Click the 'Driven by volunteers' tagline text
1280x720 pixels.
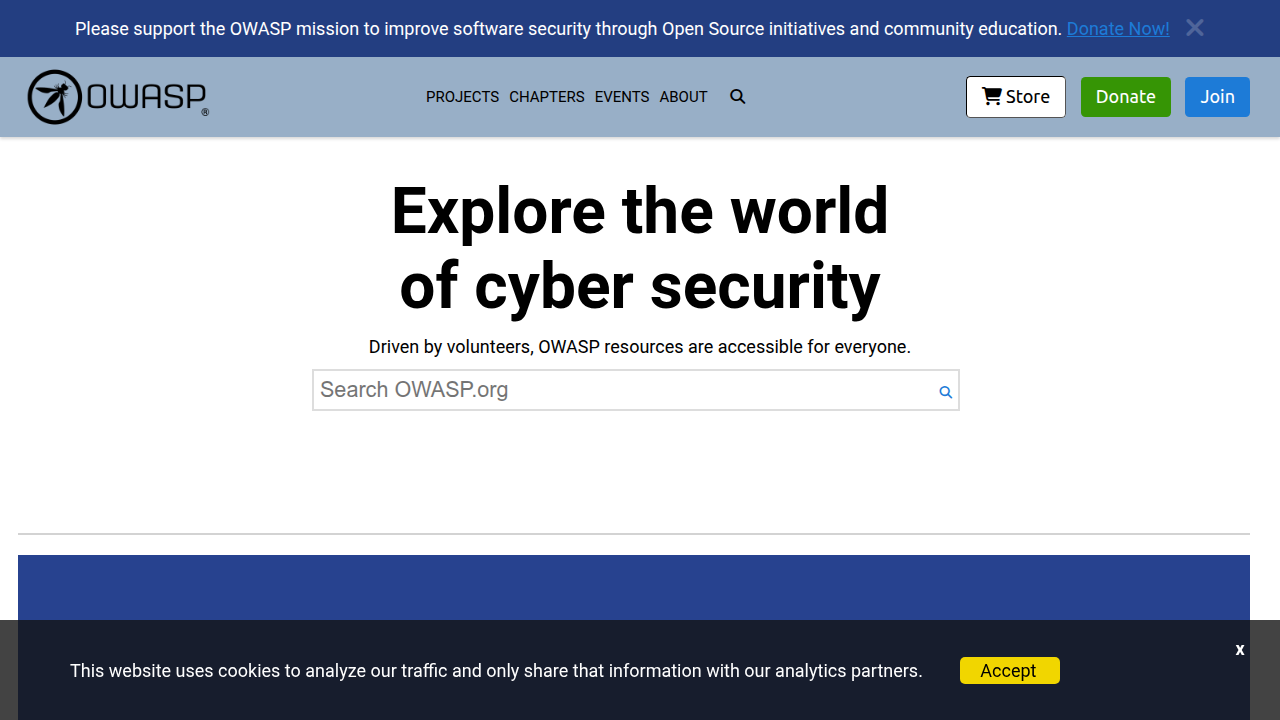[x=640, y=347]
